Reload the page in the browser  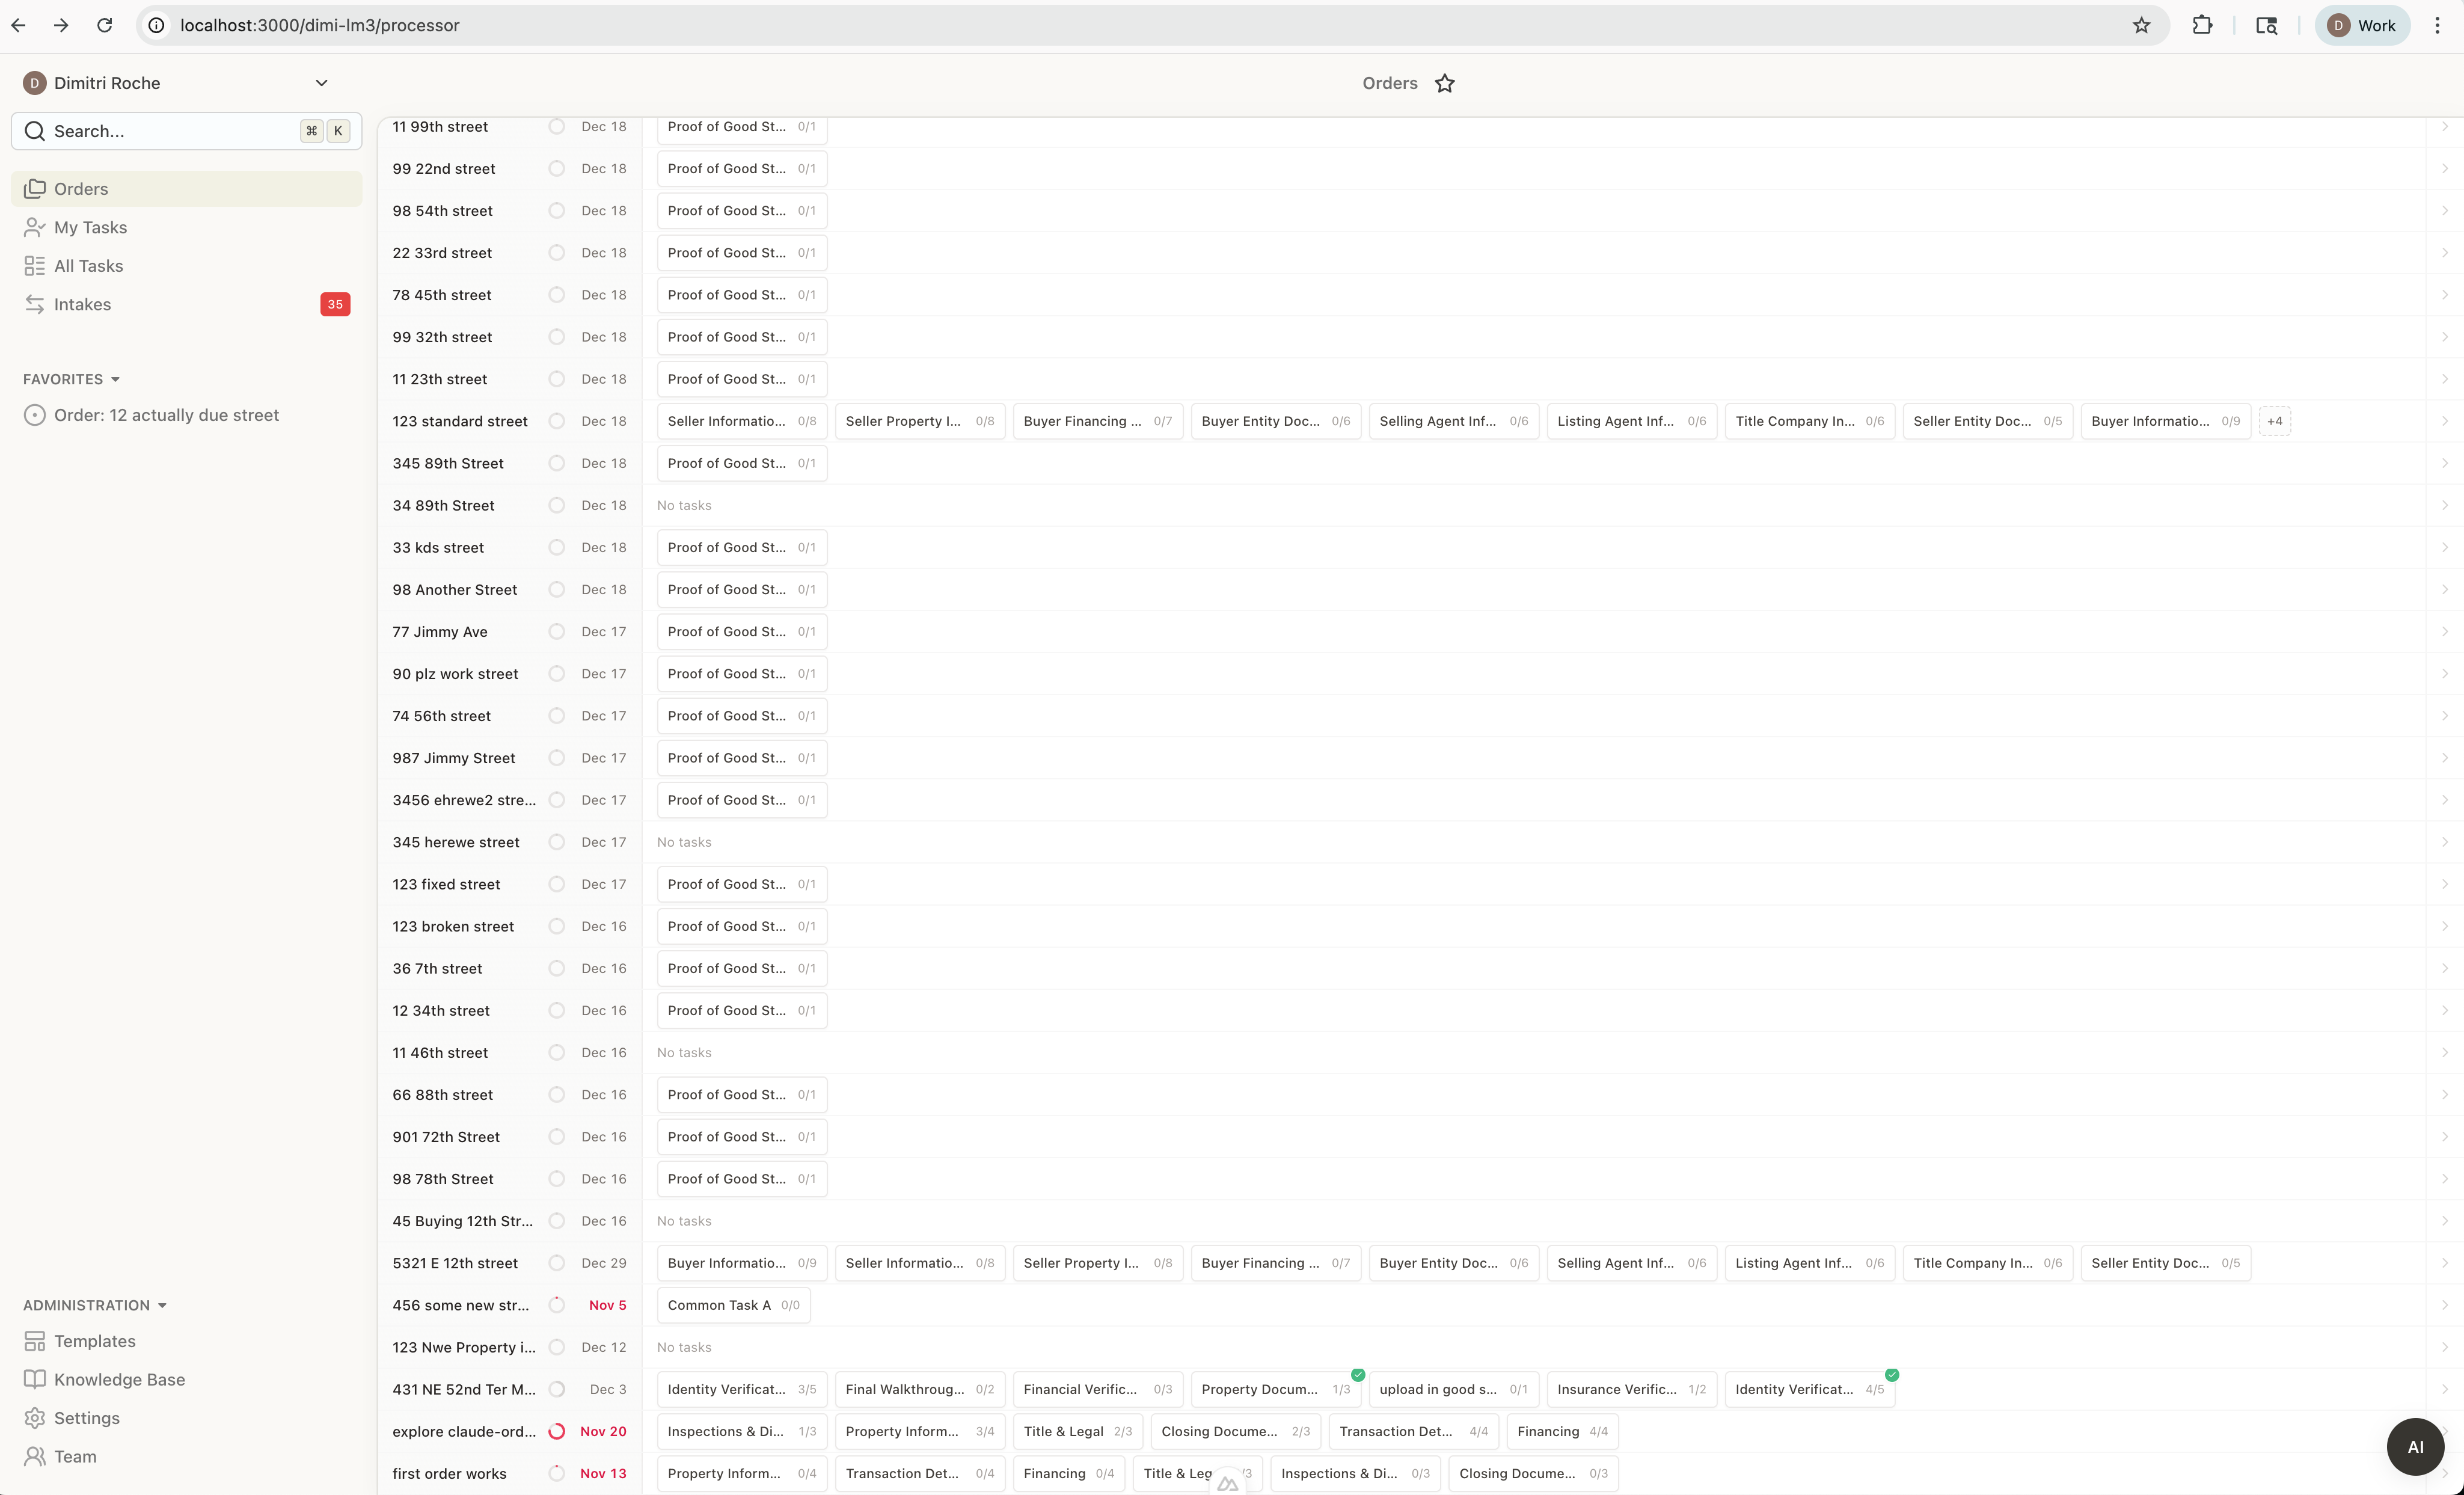point(104,26)
